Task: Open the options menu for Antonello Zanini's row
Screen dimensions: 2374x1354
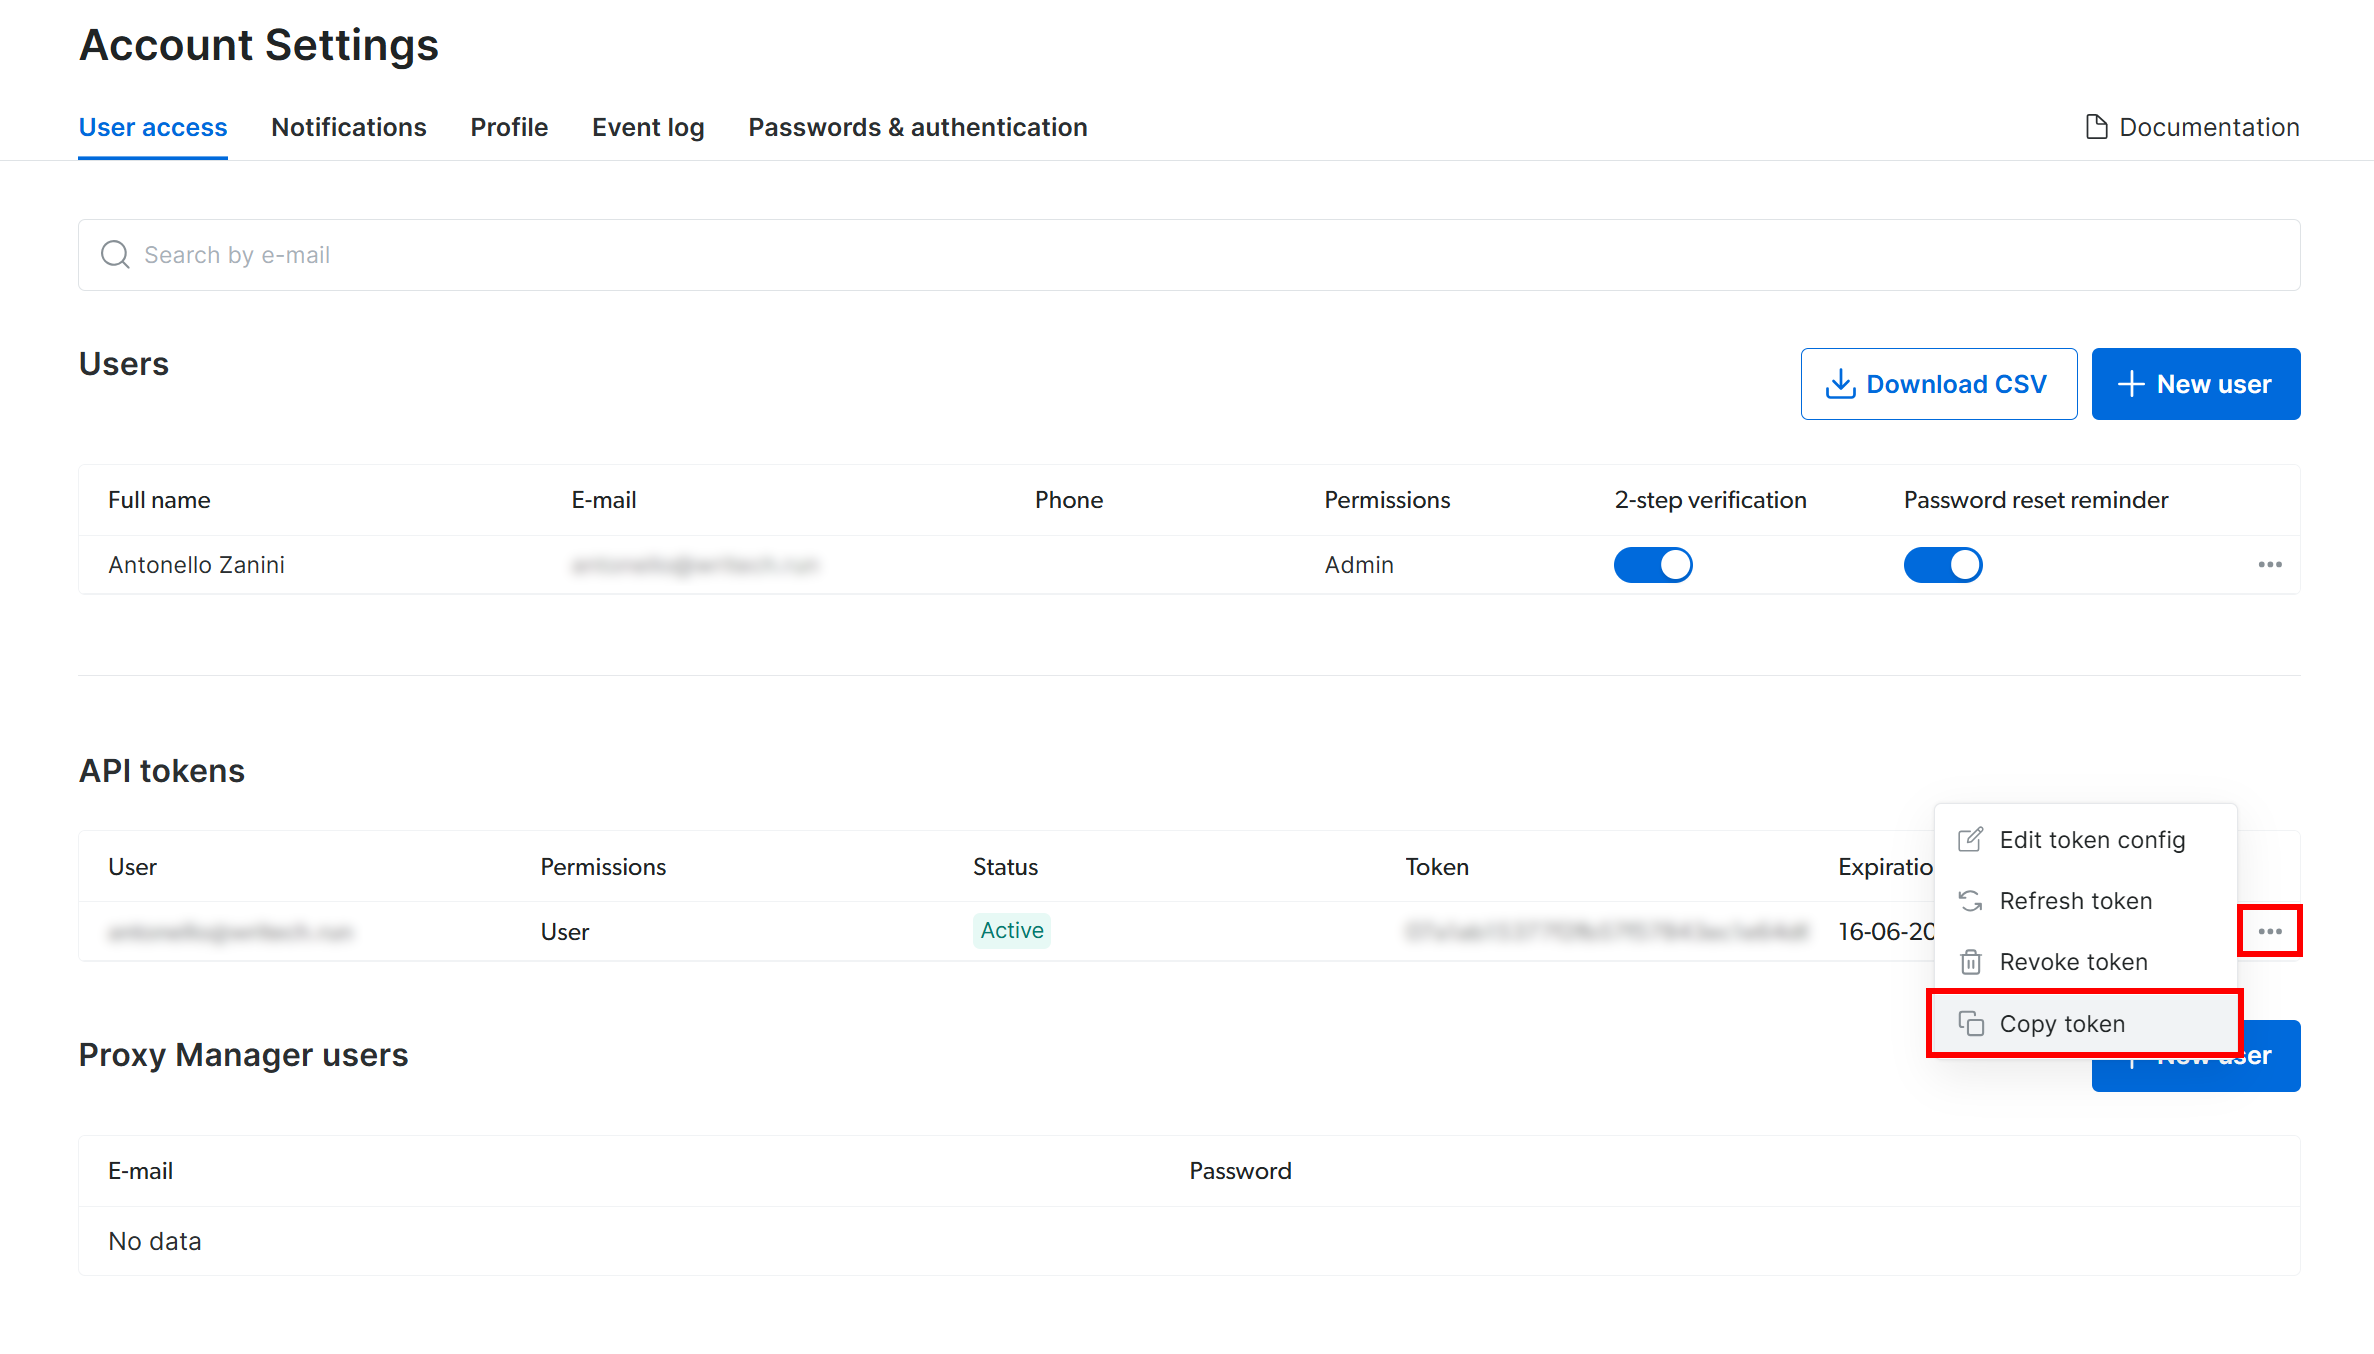Action: point(2269,564)
